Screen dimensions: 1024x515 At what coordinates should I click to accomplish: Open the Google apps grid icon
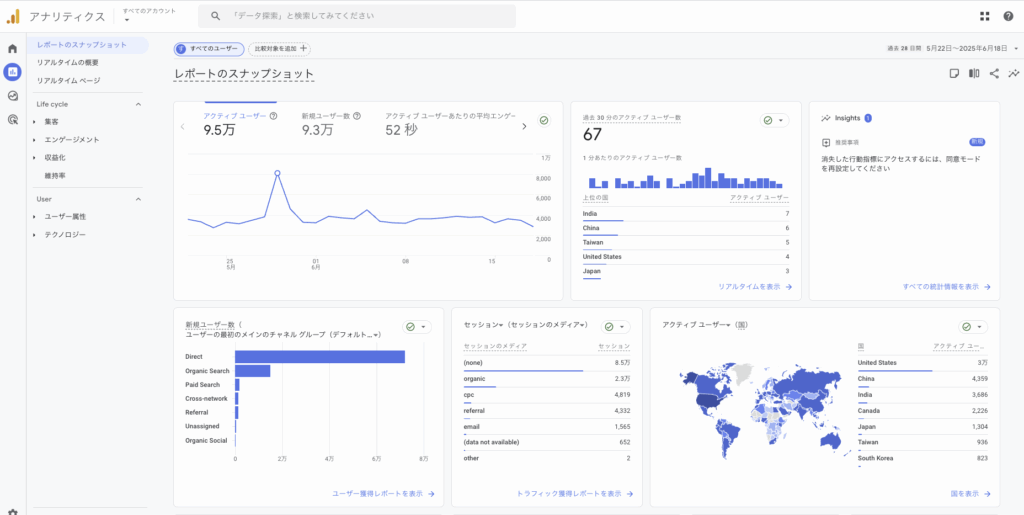[984, 16]
